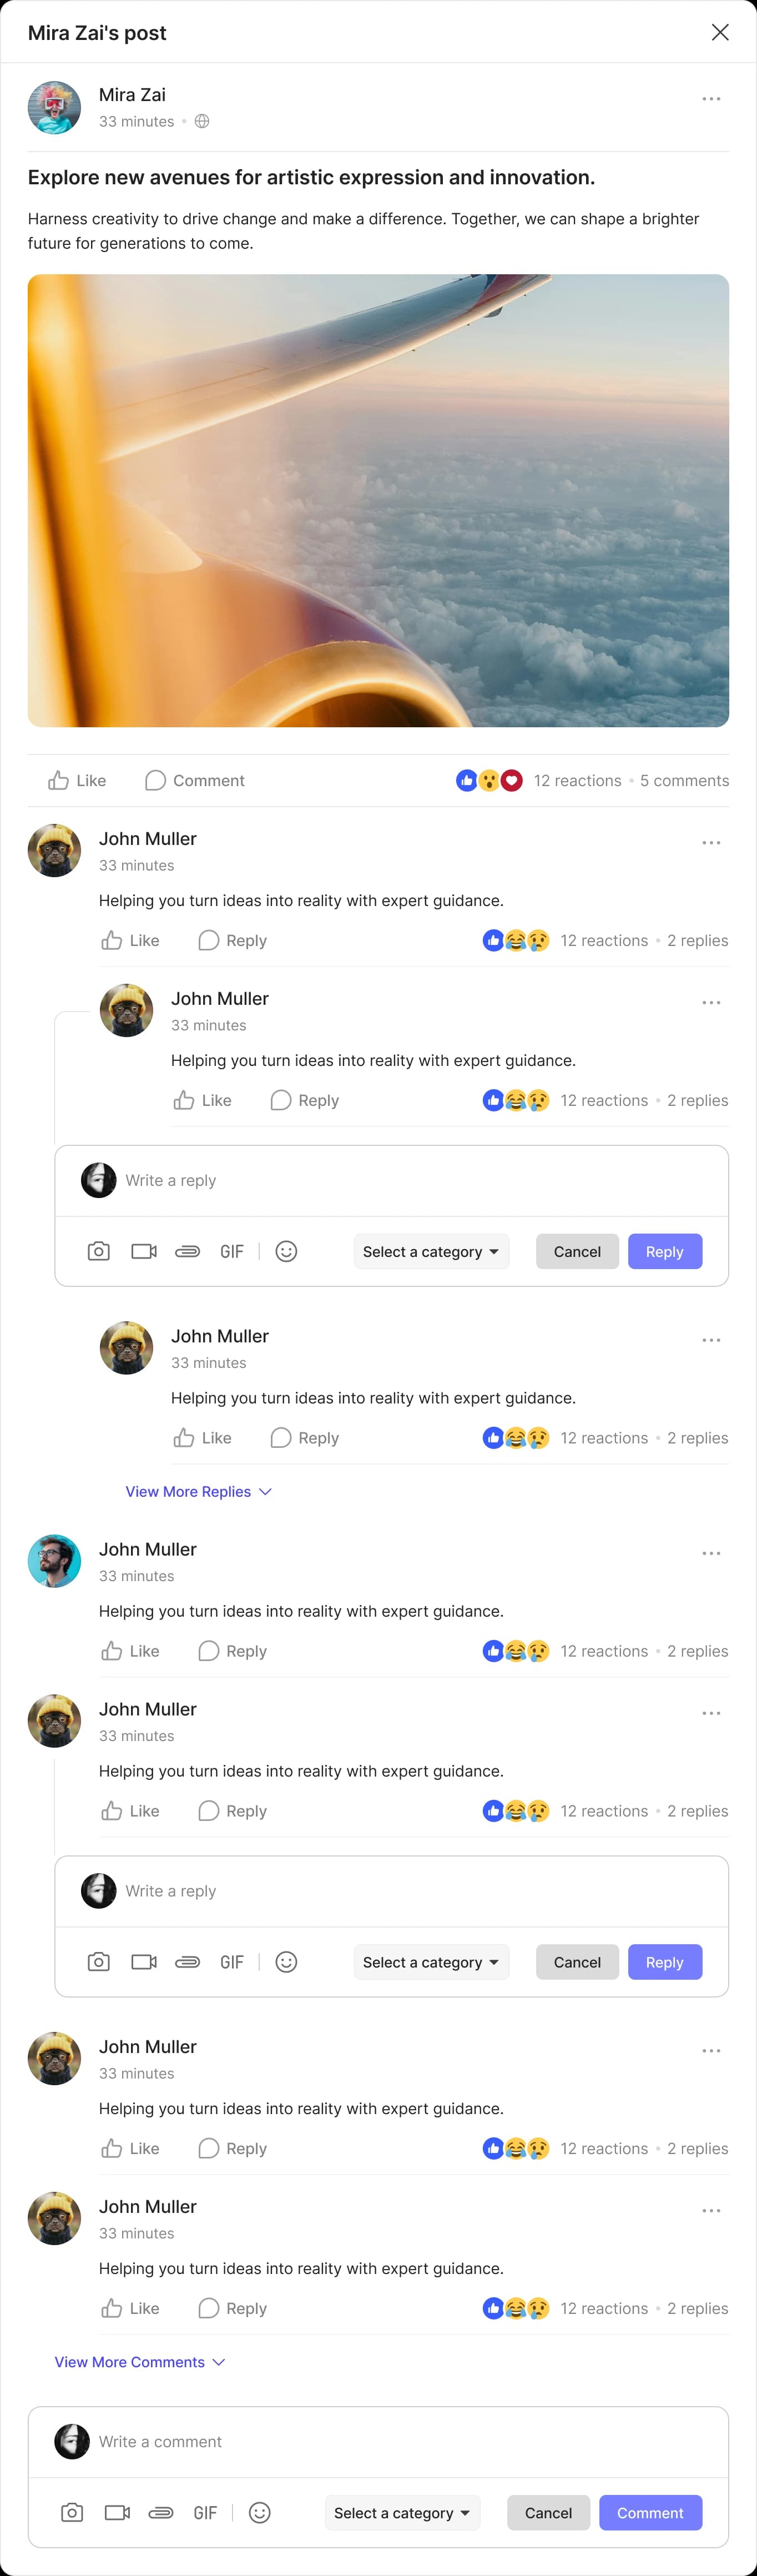Expand View More Replies
This screenshot has width=757, height=2576.
(198, 1491)
